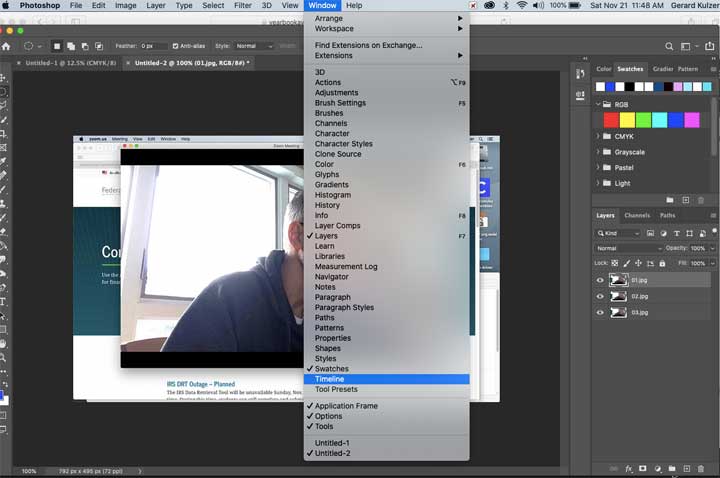Toggle Lock position

[x=638, y=263]
